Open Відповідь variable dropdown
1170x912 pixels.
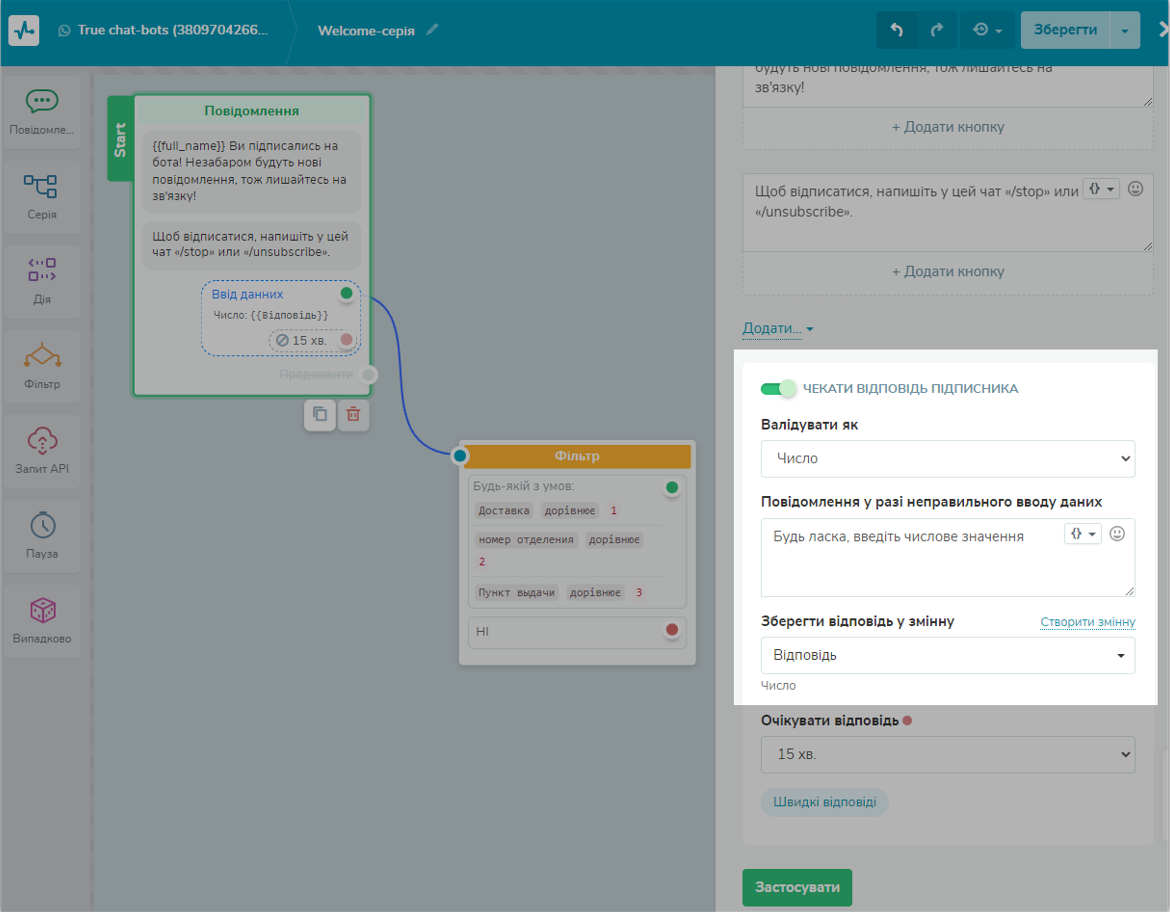click(948, 655)
